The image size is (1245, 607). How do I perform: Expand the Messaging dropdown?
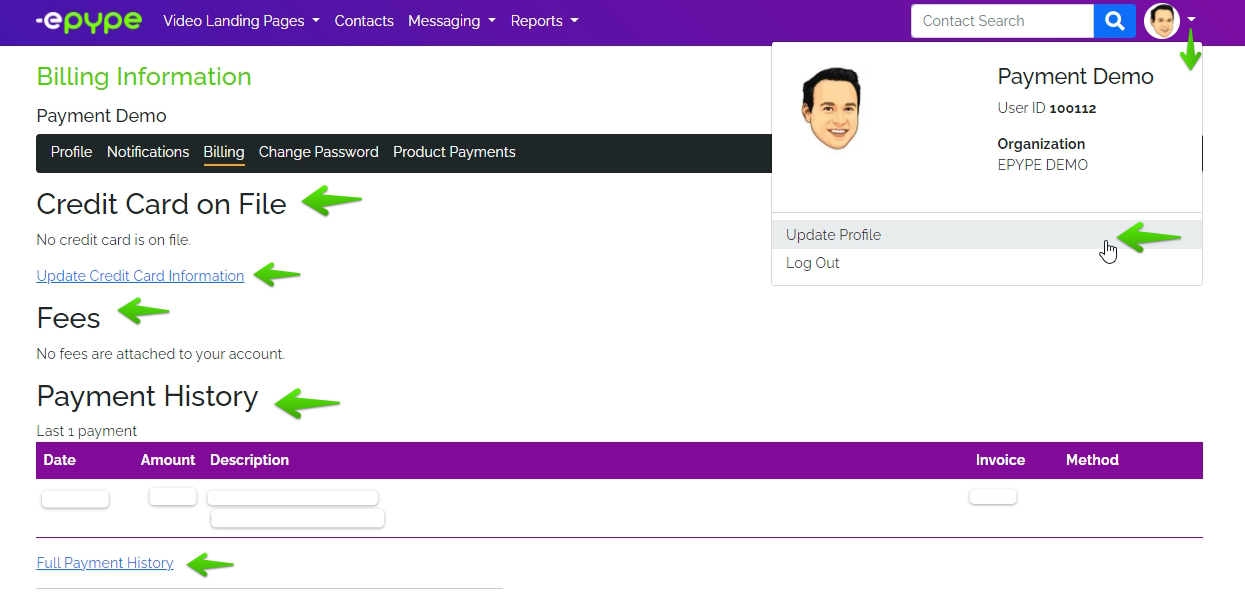(x=452, y=21)
